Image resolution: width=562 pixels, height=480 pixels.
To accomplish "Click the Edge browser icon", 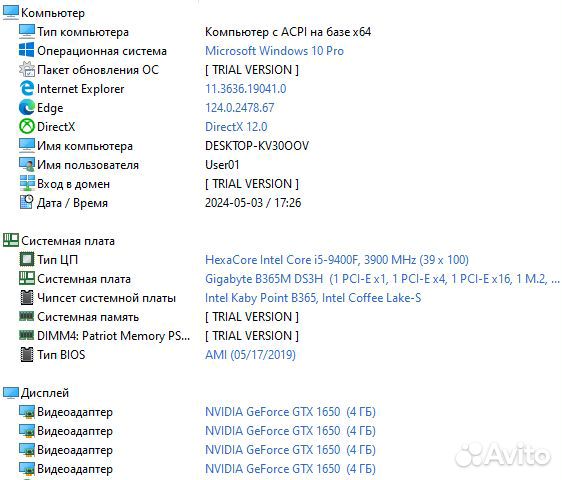I will click(x=27, y=108).
